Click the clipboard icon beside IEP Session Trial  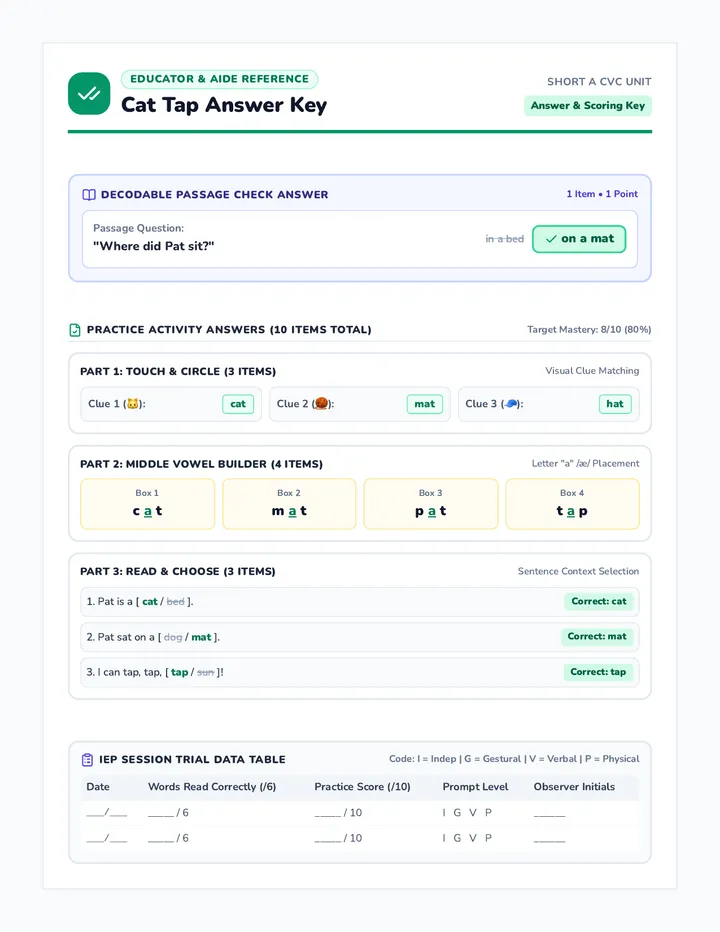87,760
